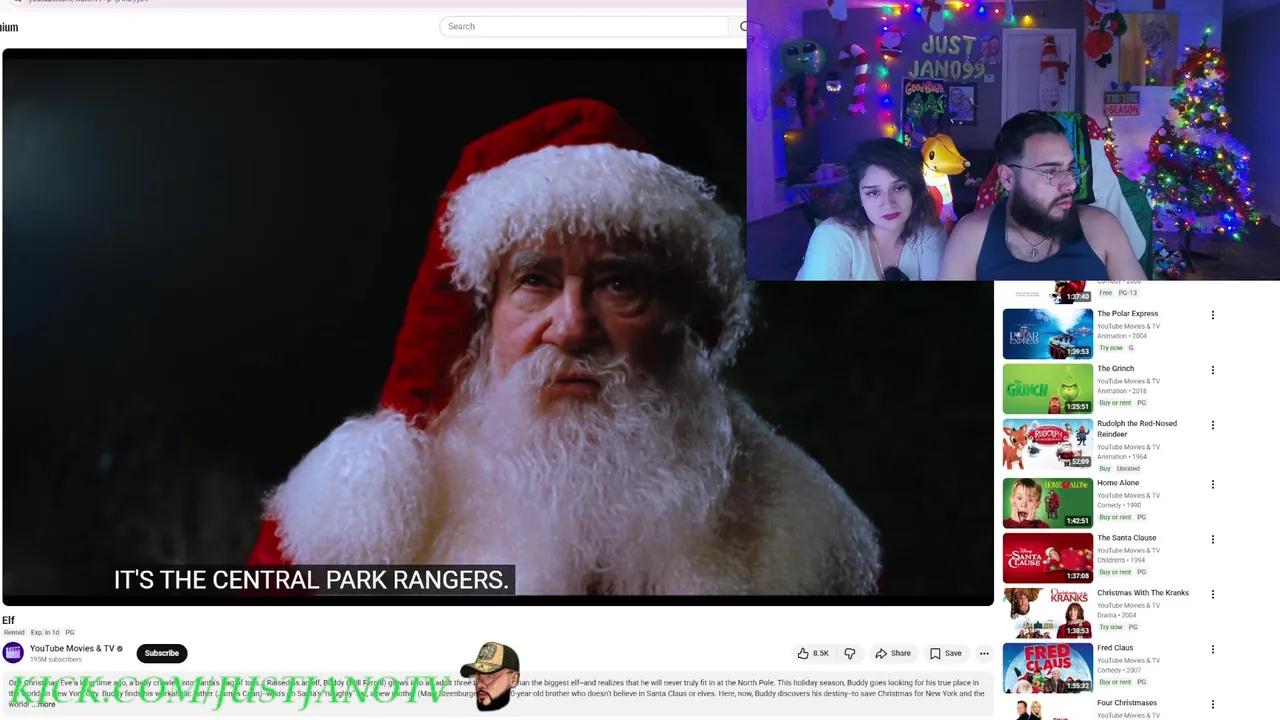Open options menu for Home Alone

click(1213, 485)
